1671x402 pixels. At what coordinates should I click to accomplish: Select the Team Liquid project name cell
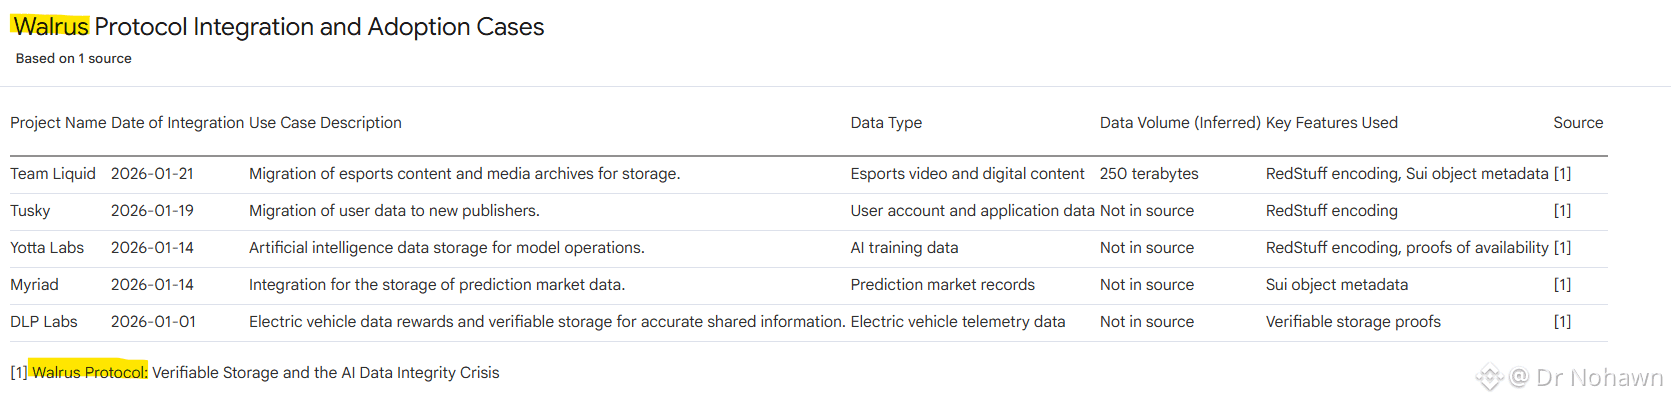click(x=53, y=174)
